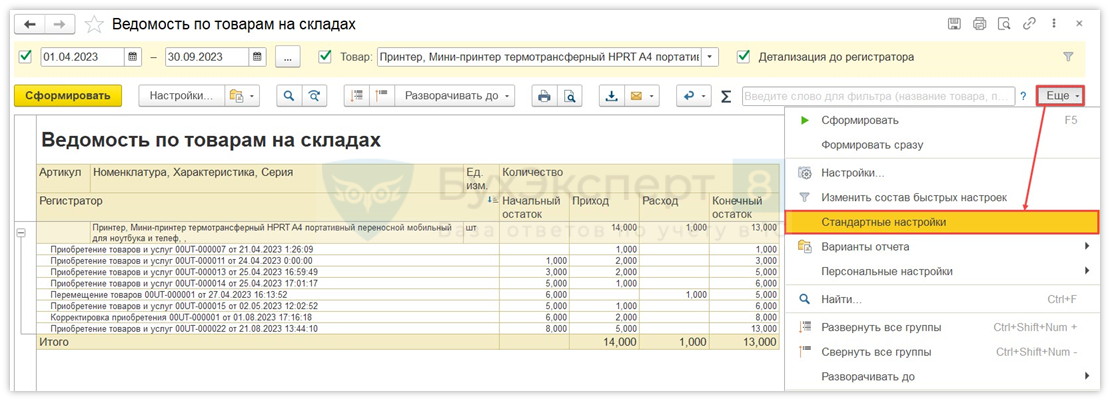This screenshot has height=401, width=1110.
Task: Click the filter funnel icon at top right
Action: coord(1068,57)
